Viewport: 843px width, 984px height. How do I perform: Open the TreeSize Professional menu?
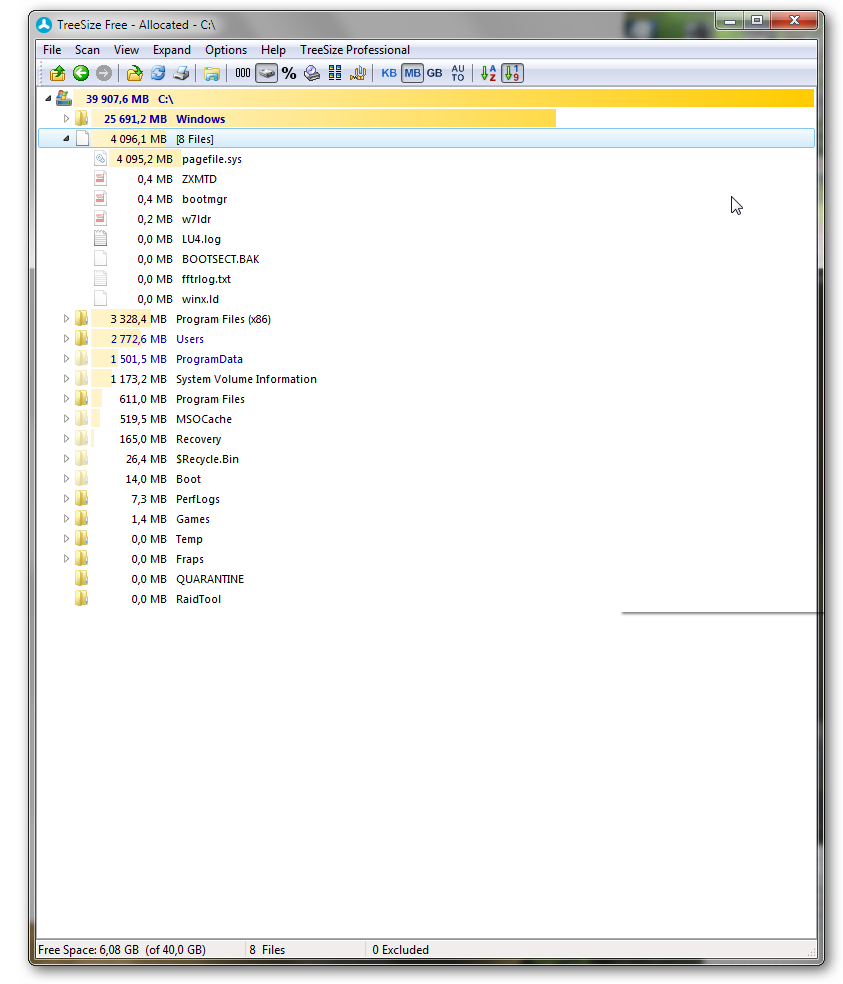(x=355, y=50)
